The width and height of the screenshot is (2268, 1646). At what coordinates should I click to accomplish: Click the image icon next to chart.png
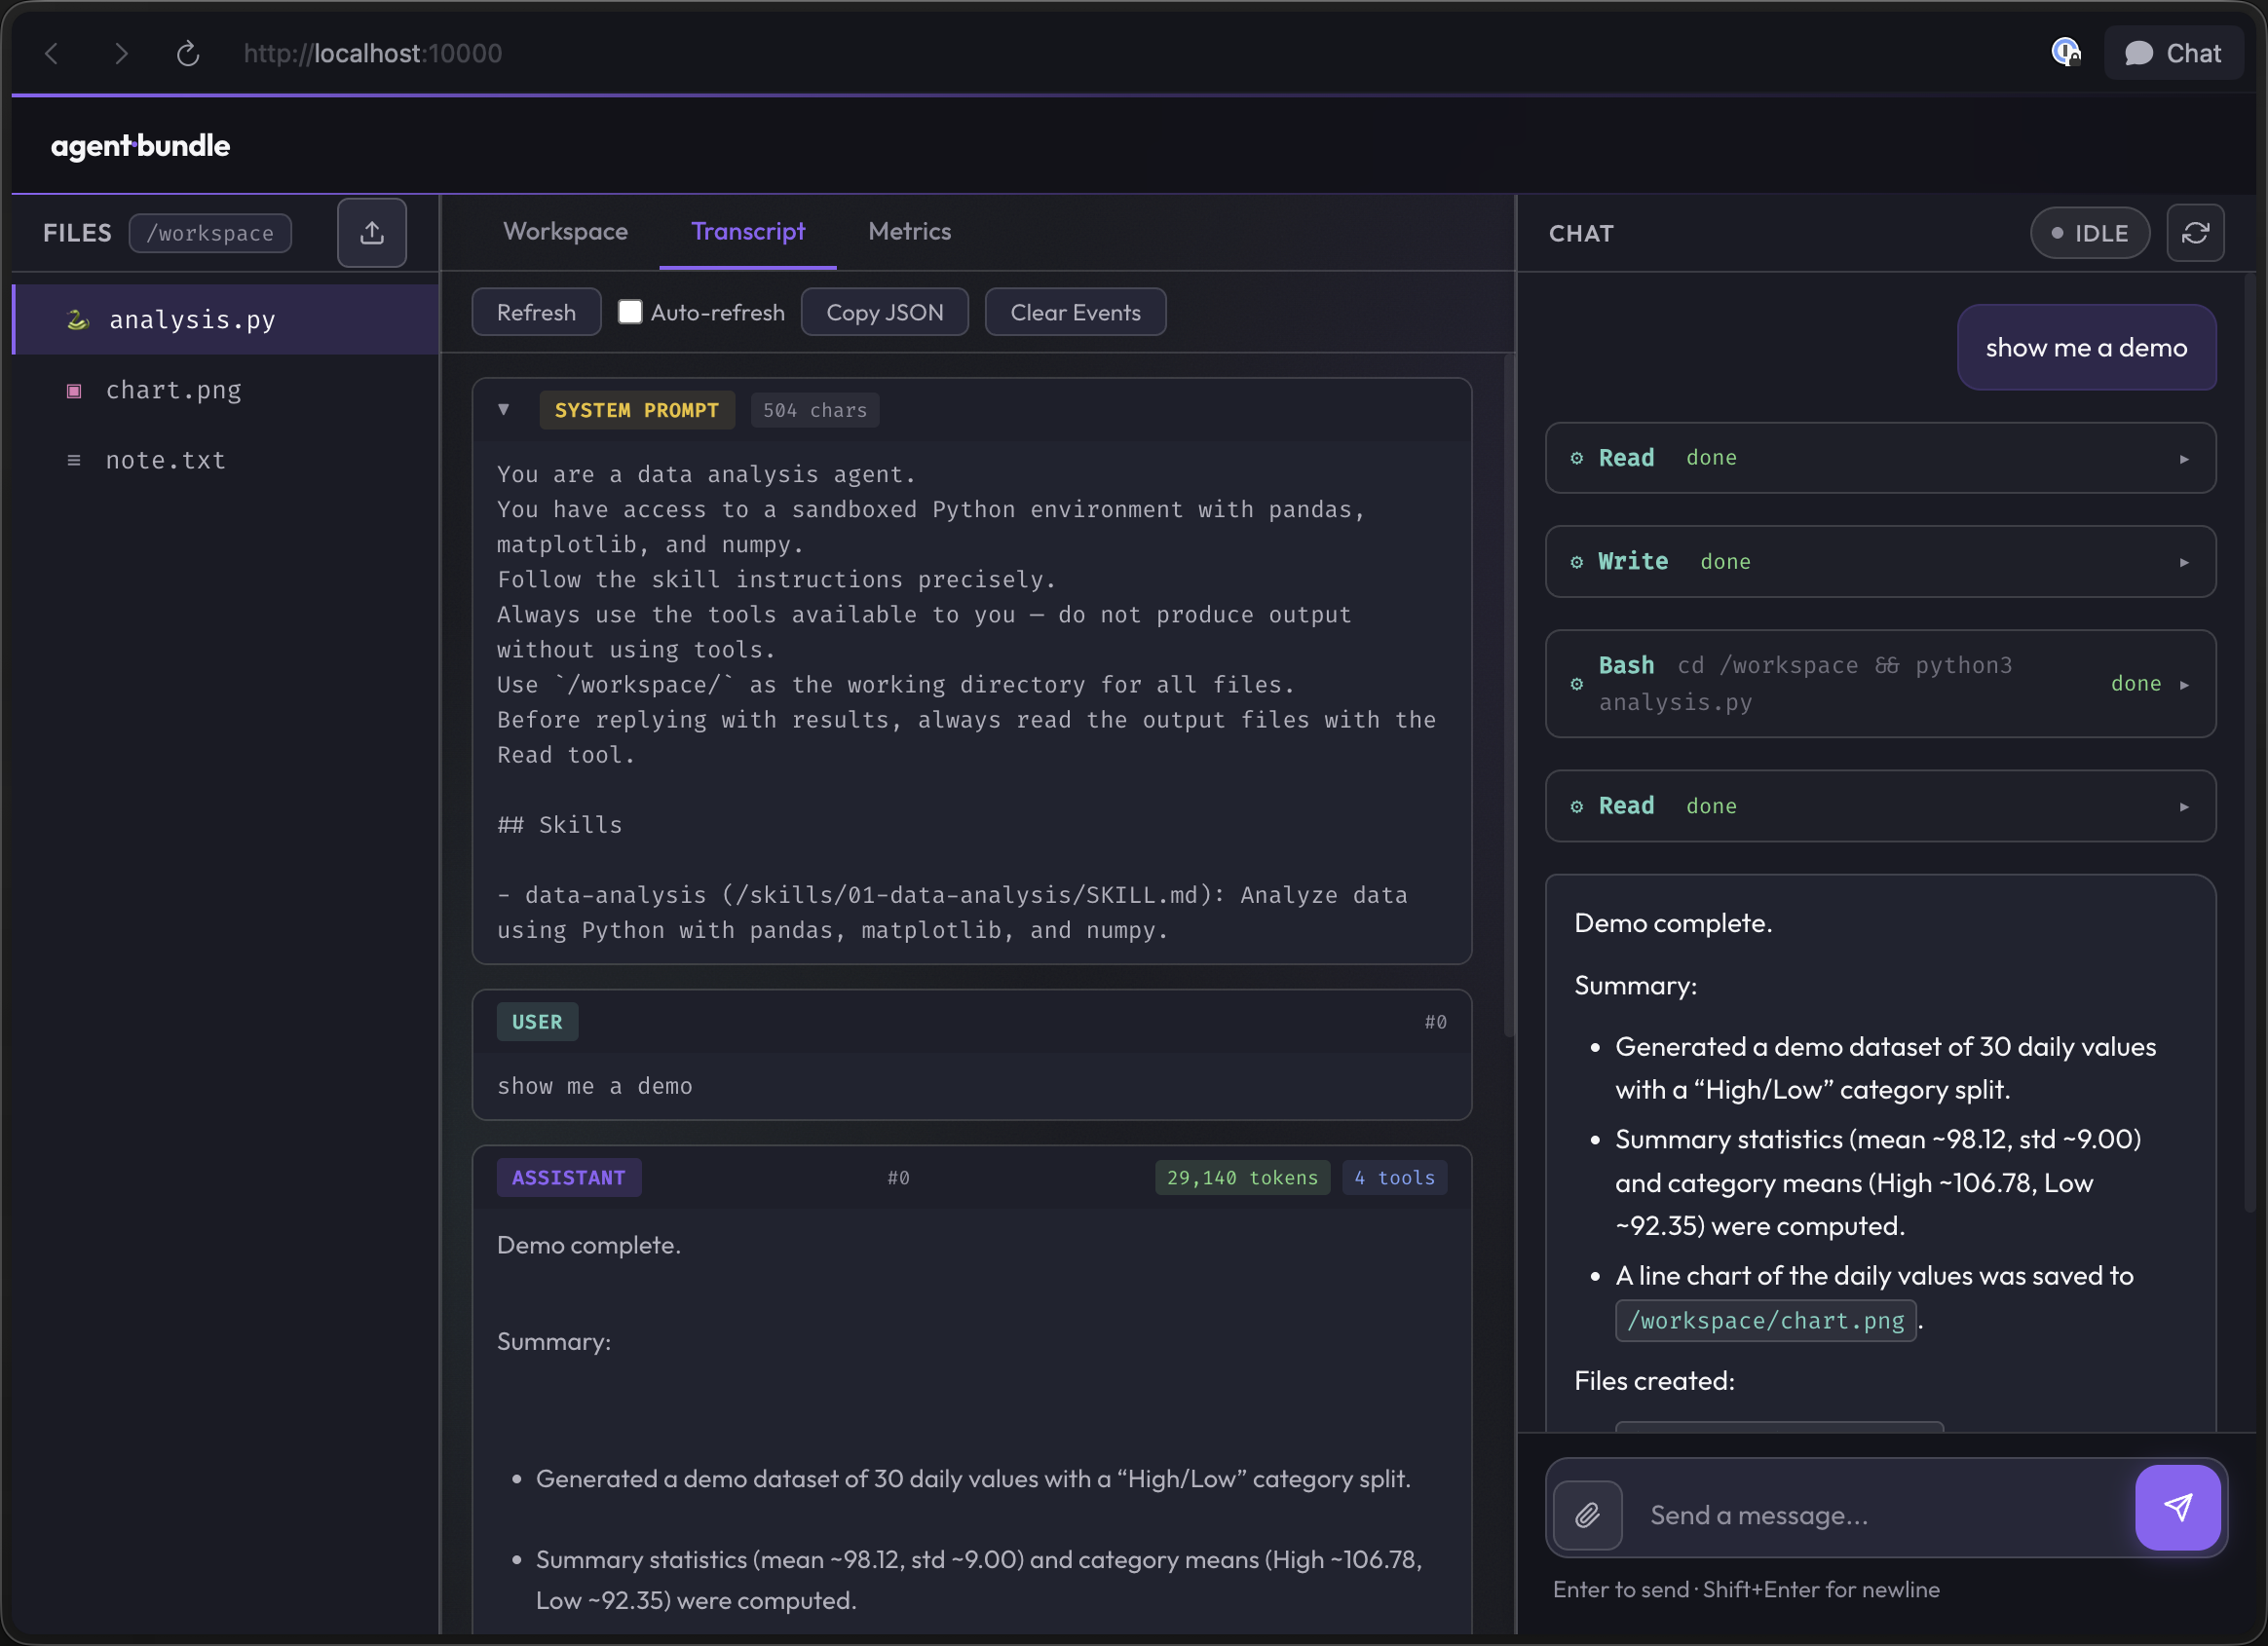tap(74, 390)
